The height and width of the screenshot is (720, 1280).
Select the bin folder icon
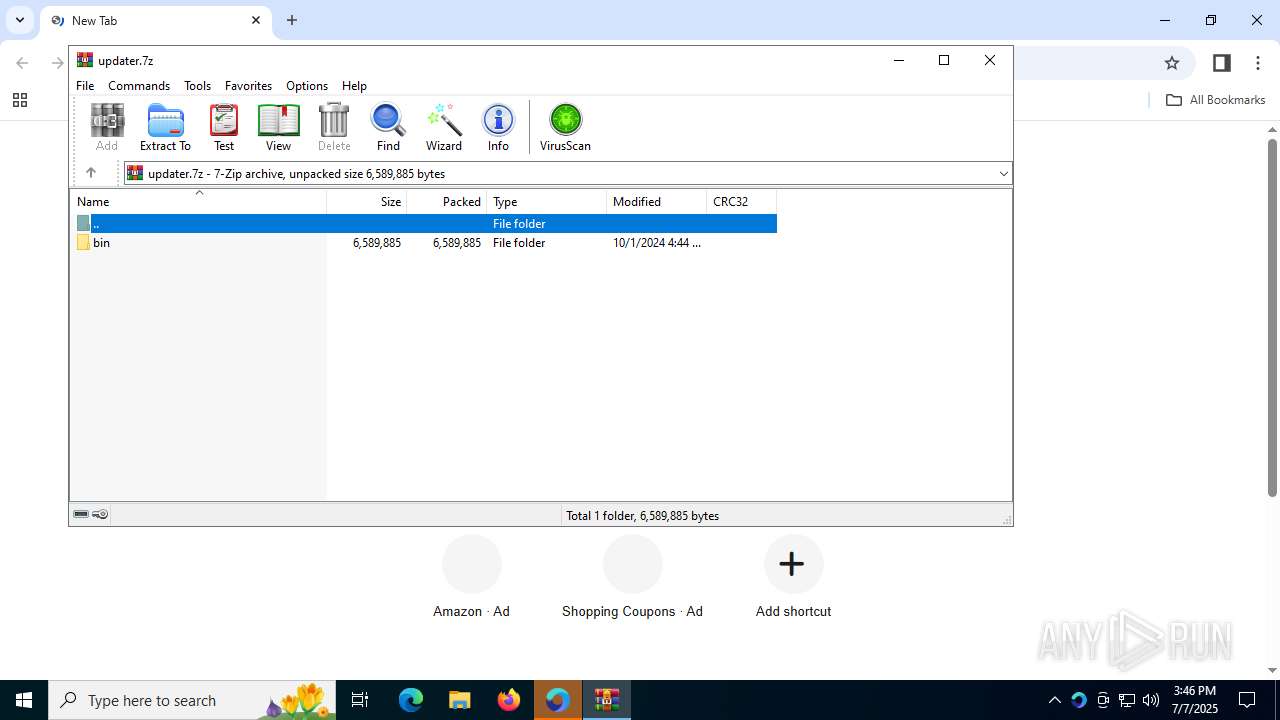tap(83, 243)
